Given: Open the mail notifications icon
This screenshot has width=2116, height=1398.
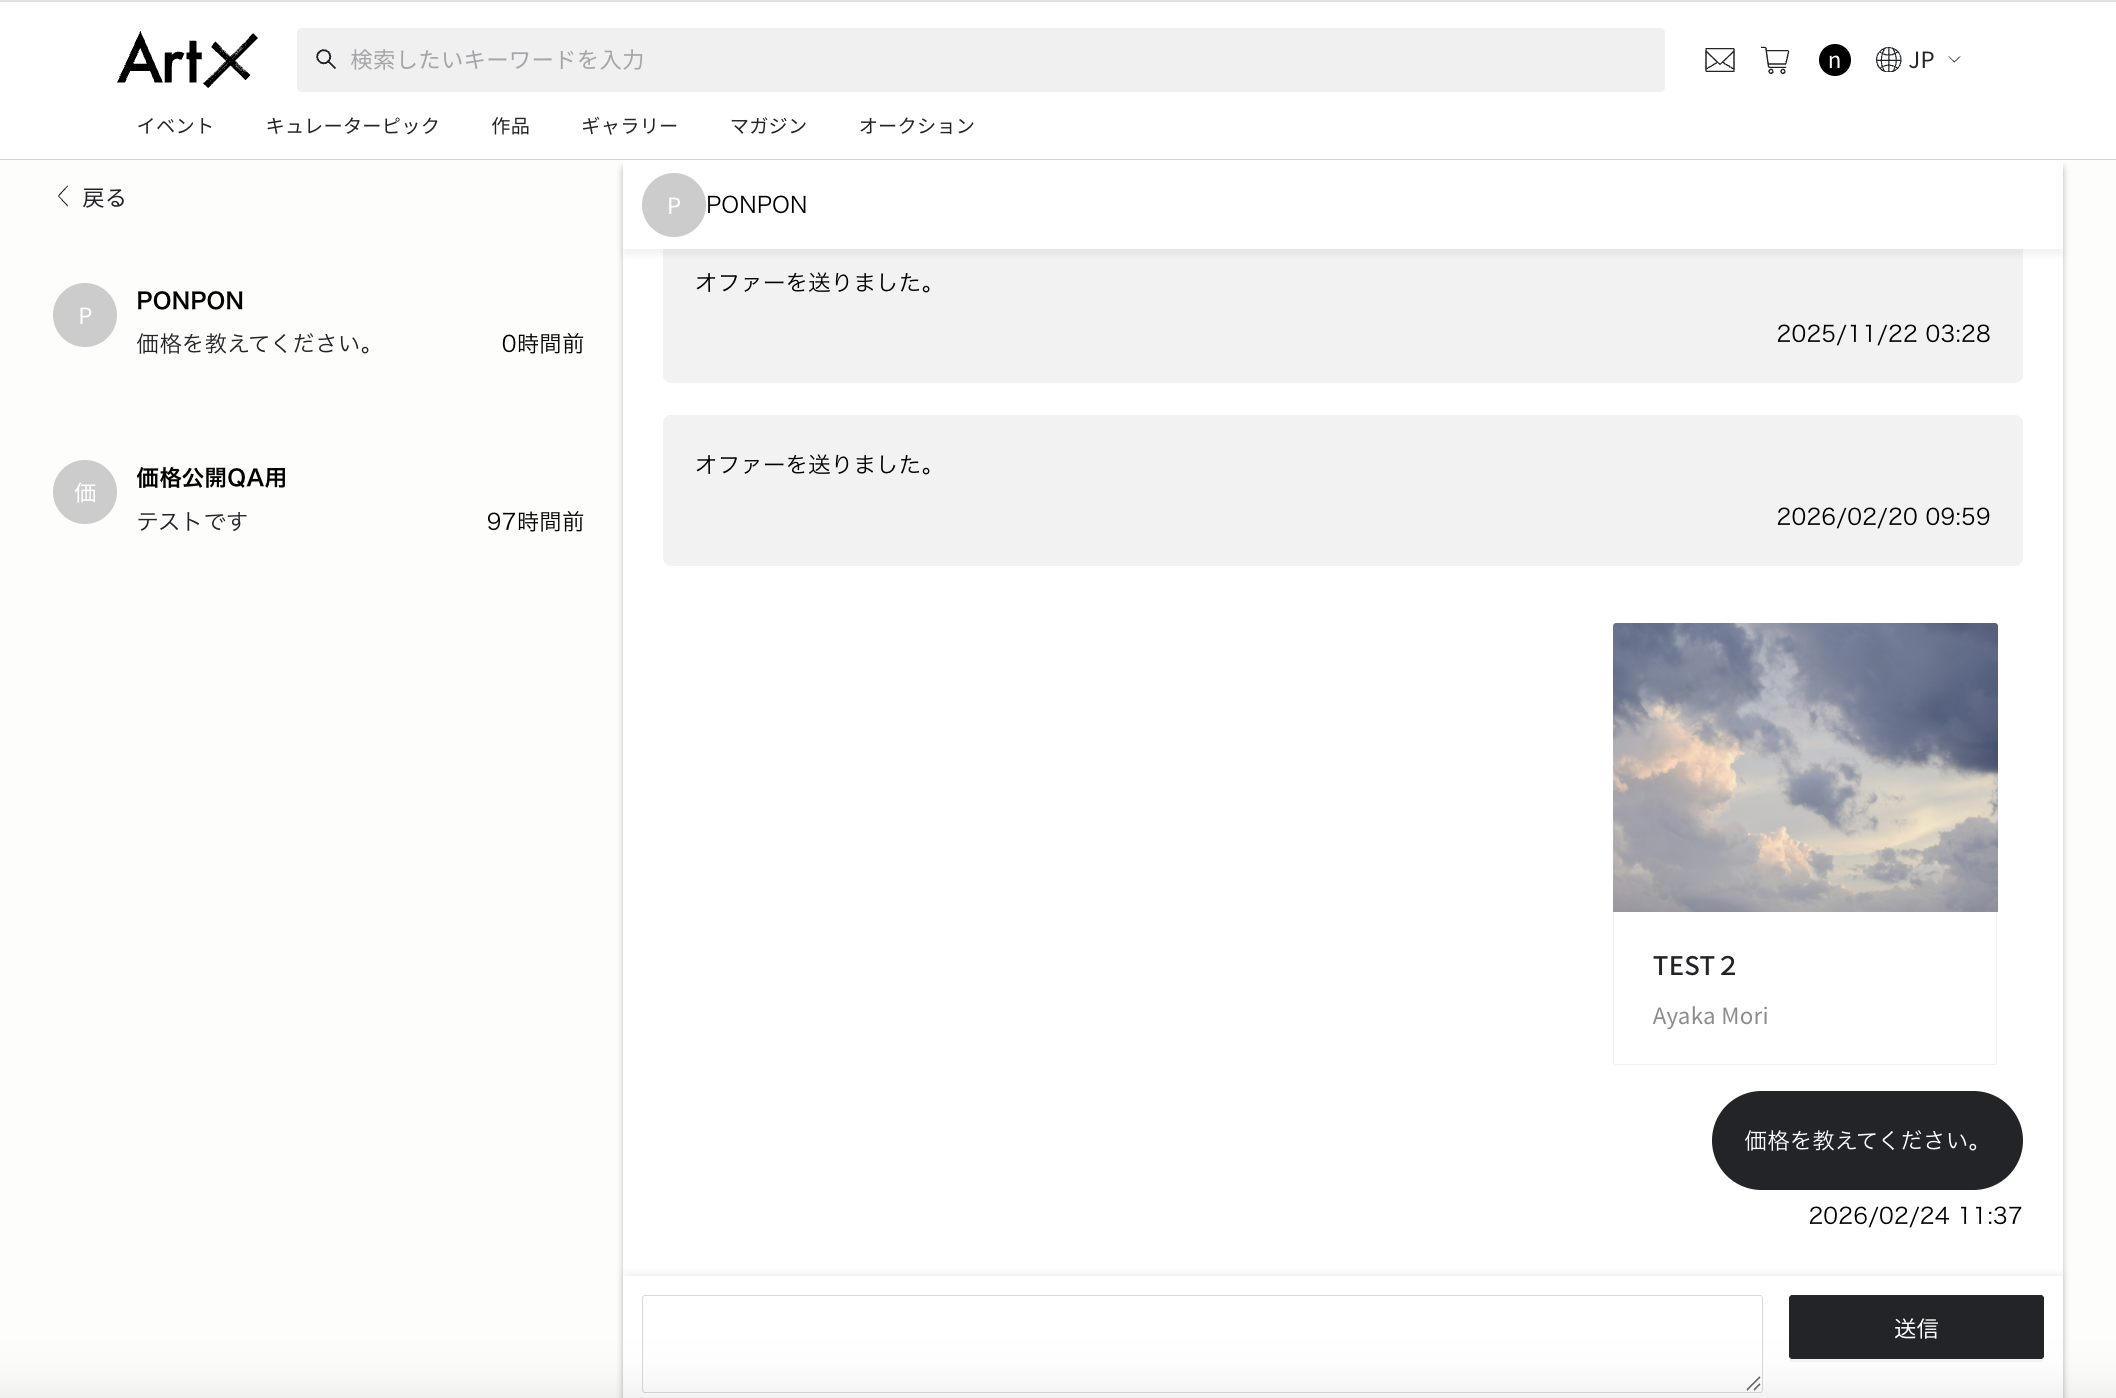Looking at the screenshot, I should click(x=1719, y=60).
